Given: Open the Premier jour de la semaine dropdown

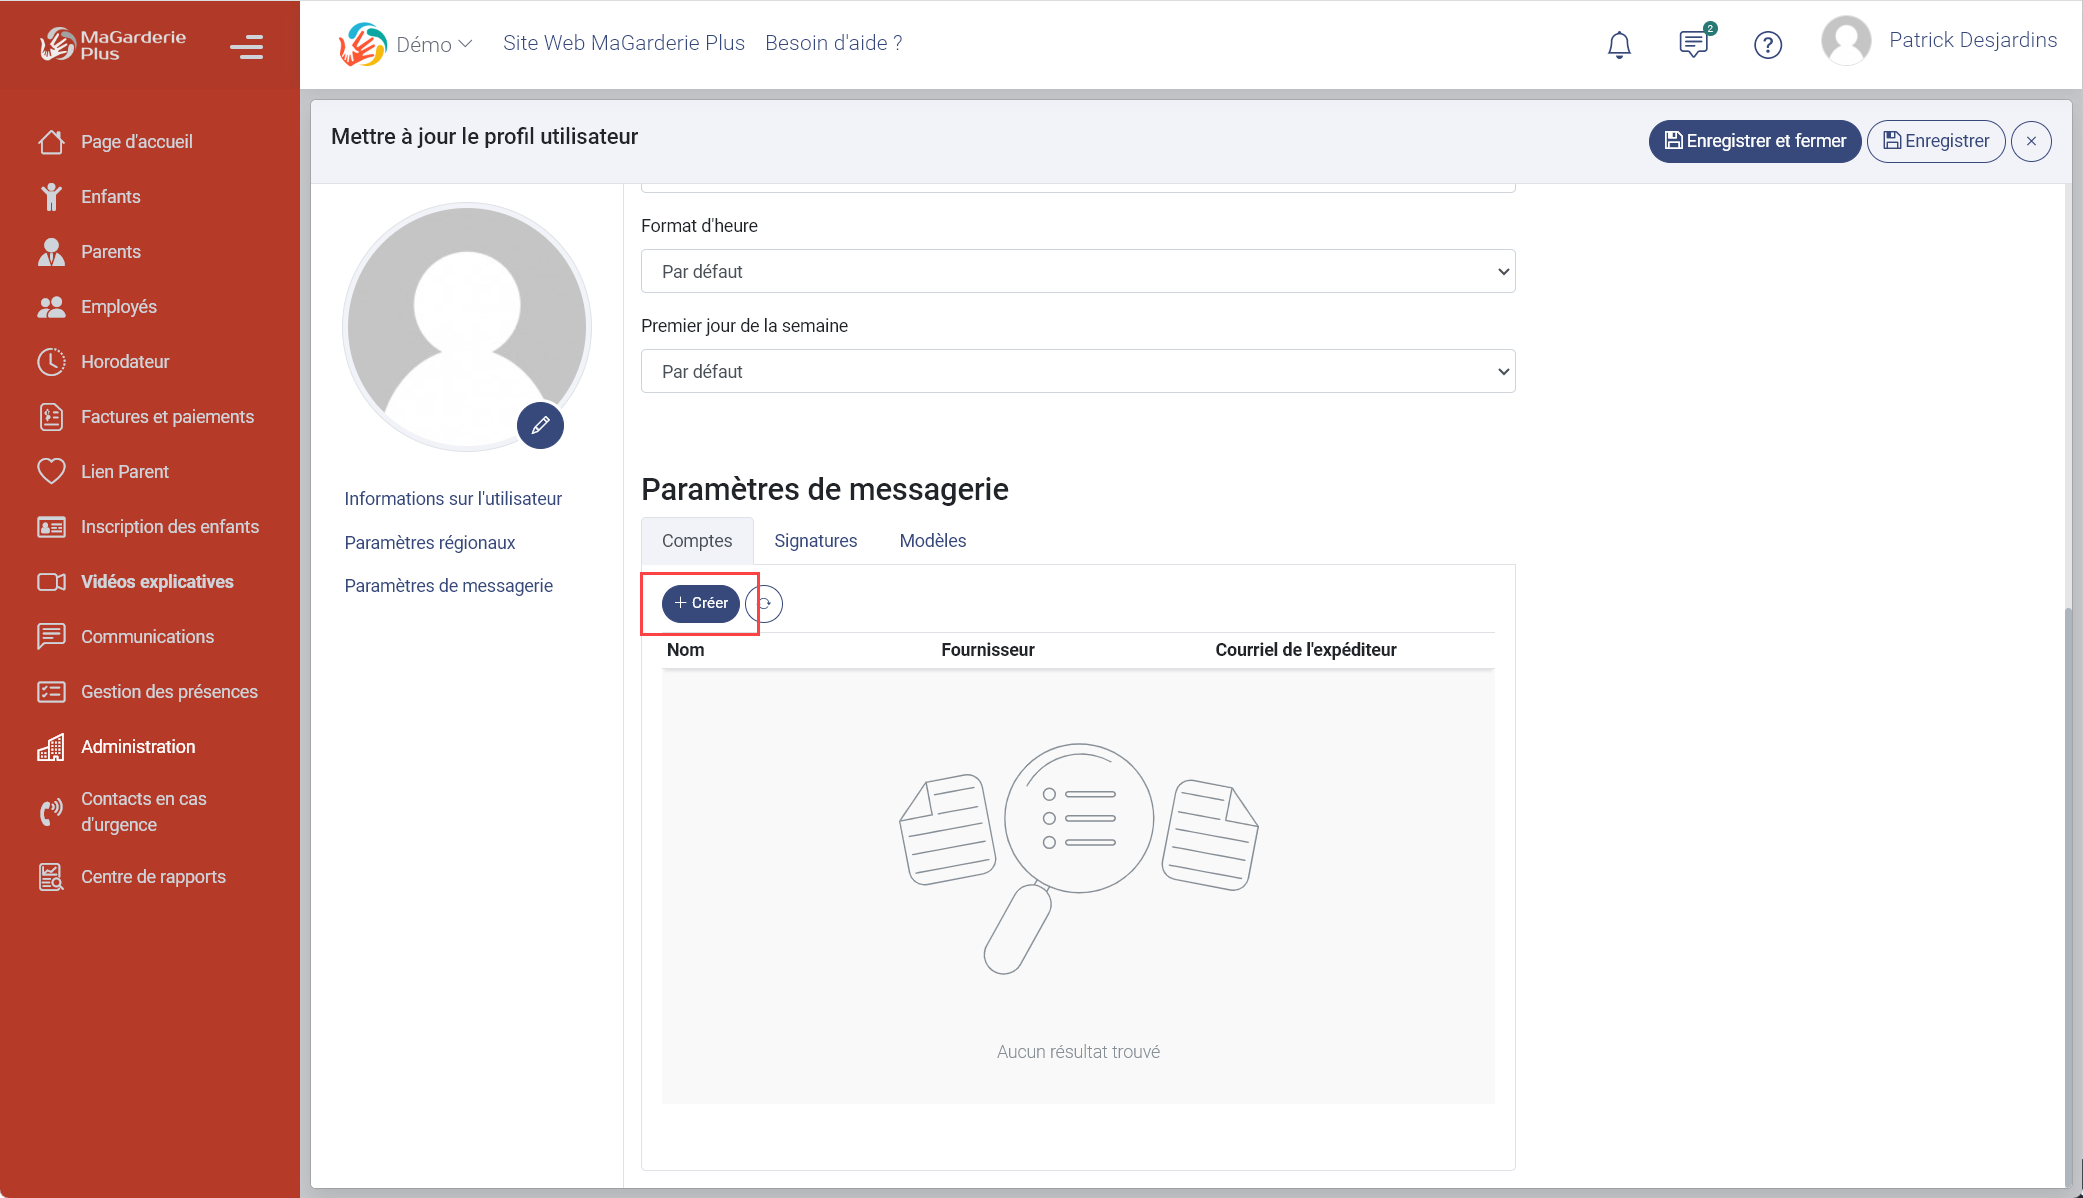Looking at the screenshot, I should [x=1078, y=371].
